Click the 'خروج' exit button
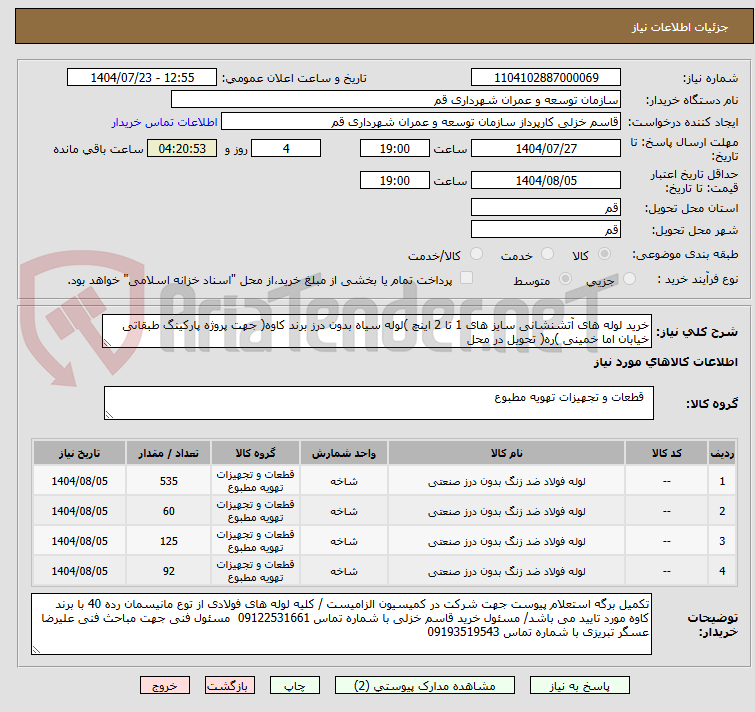The height and width of the screenshot is (712, 755). coord(165,686)
